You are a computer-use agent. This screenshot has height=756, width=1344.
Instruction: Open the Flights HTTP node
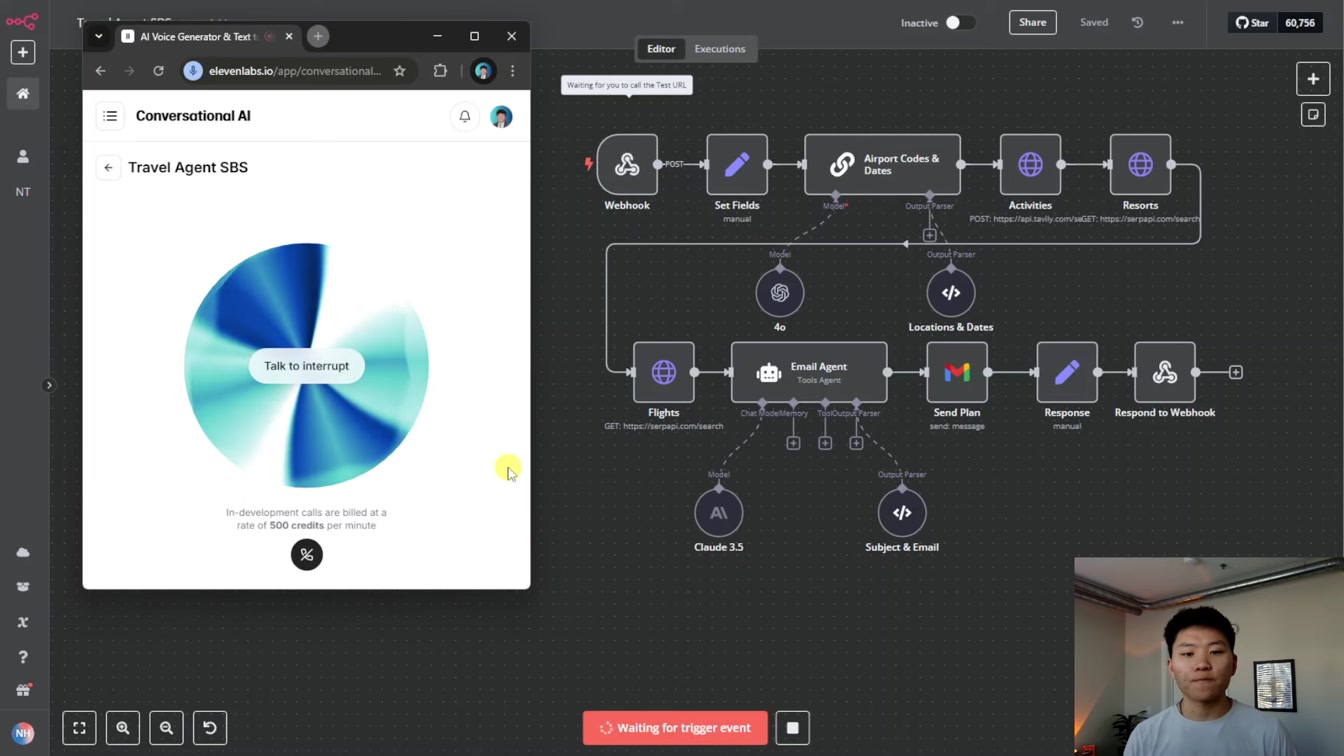(x=664, y=372)
